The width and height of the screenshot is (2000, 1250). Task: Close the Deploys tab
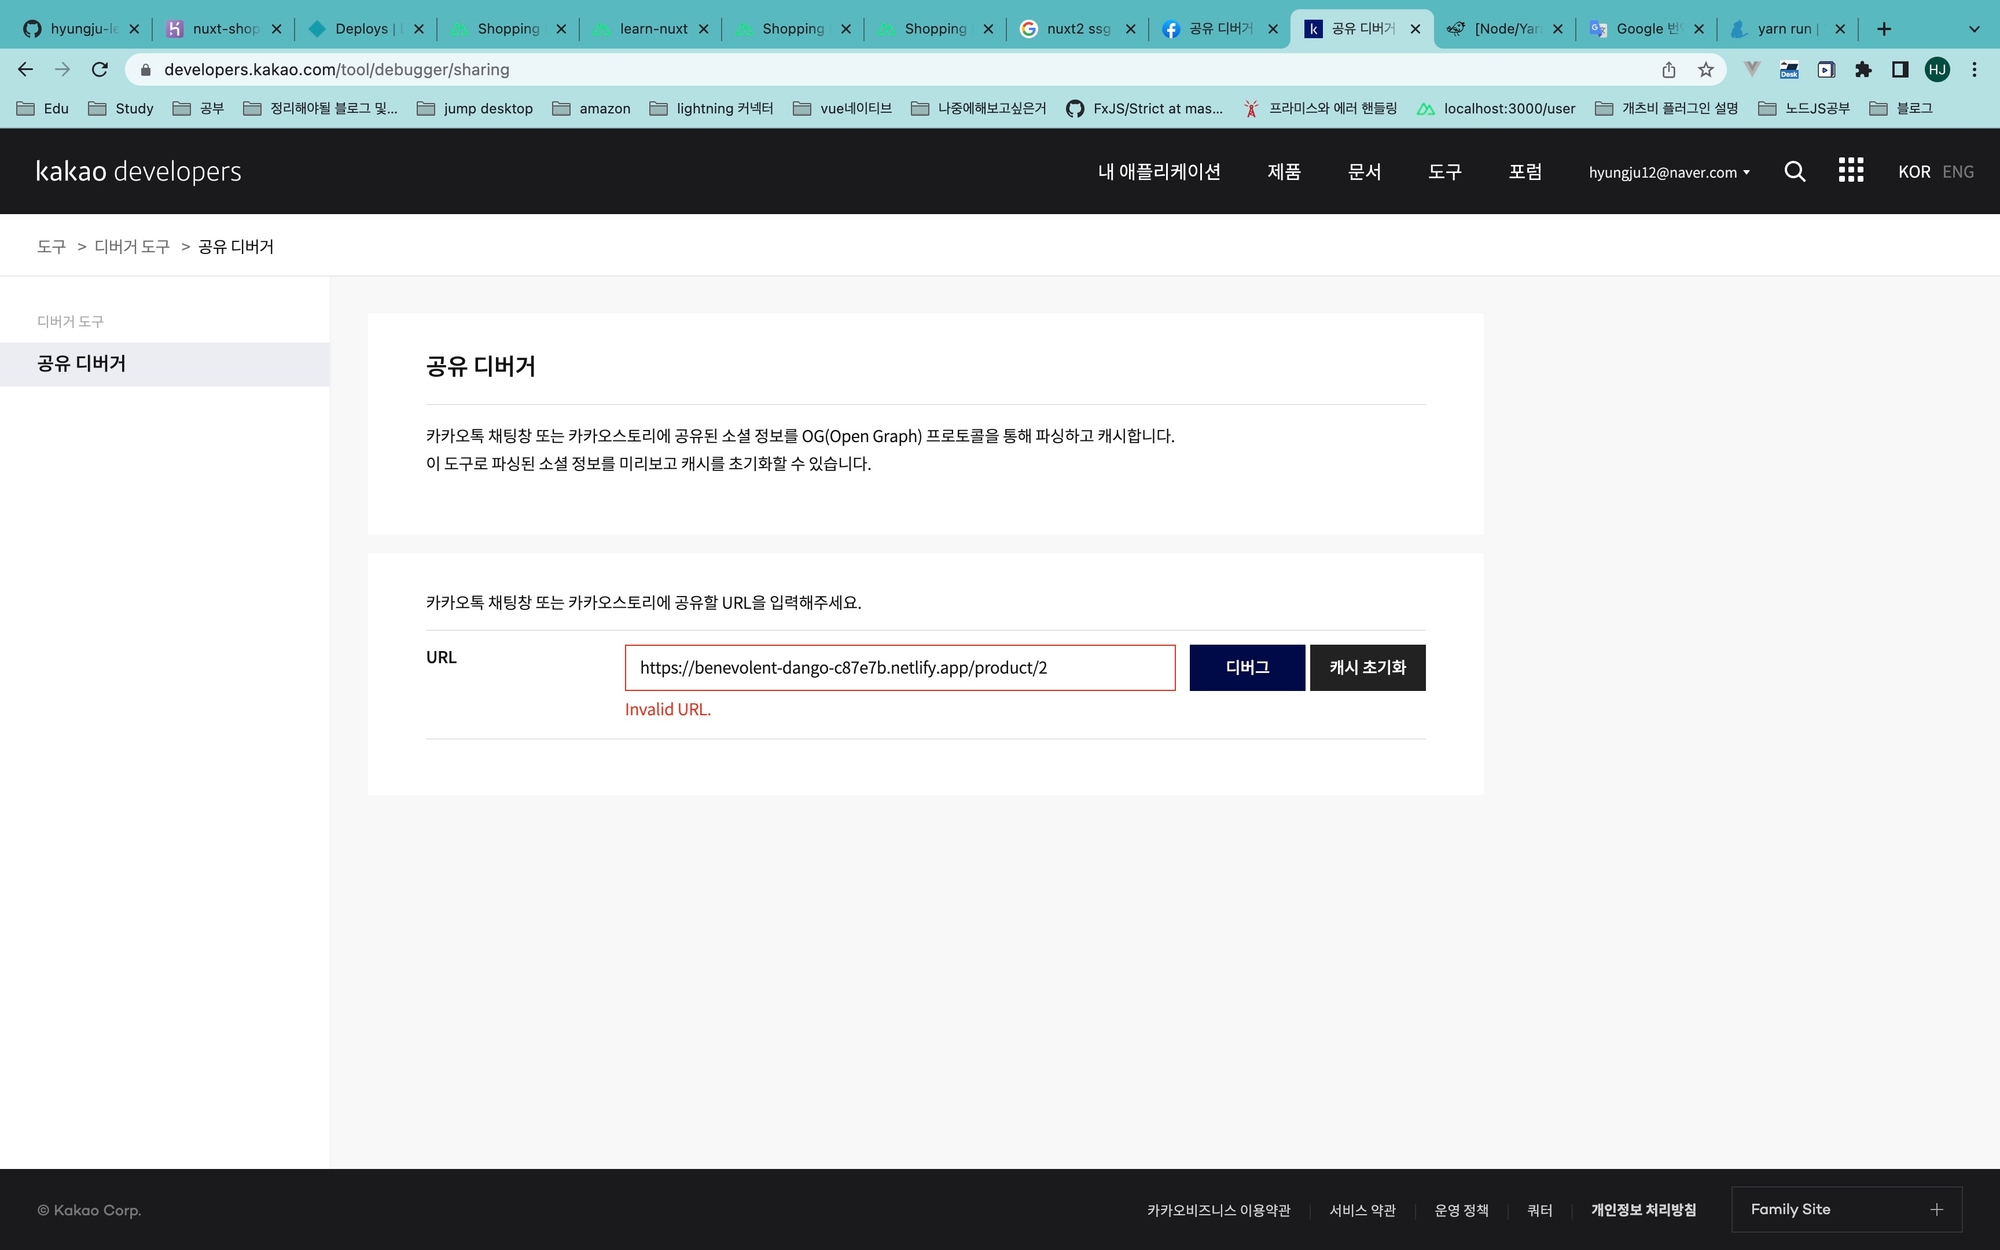[x=419, y=29]
